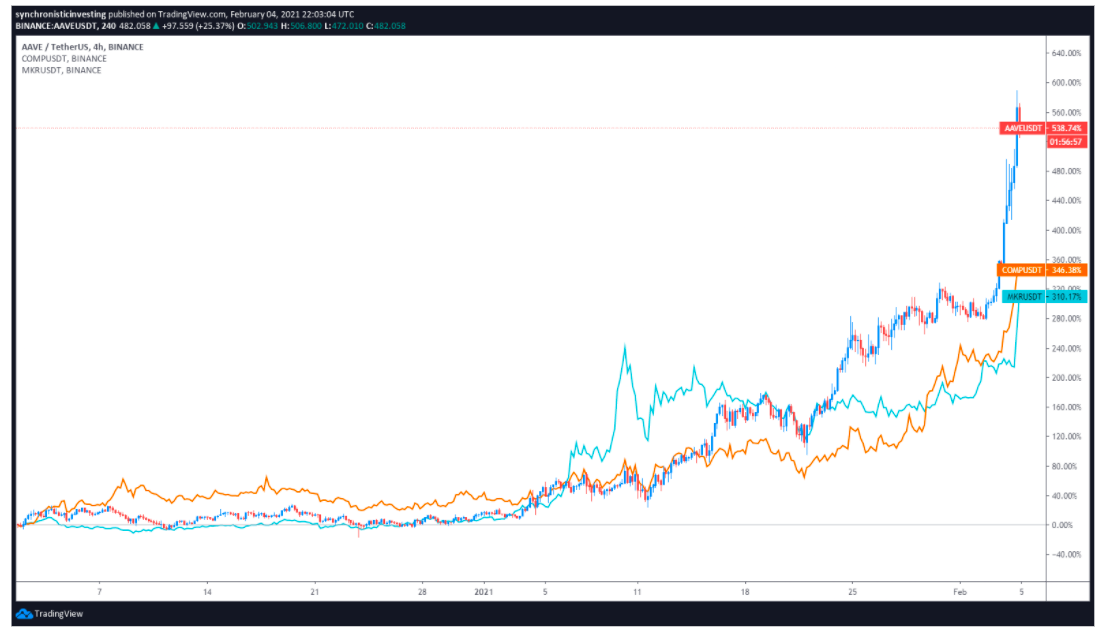This screenshot has width=1104, height=633.
Task: Click the 346.38% value tag
Action: 1067,270
